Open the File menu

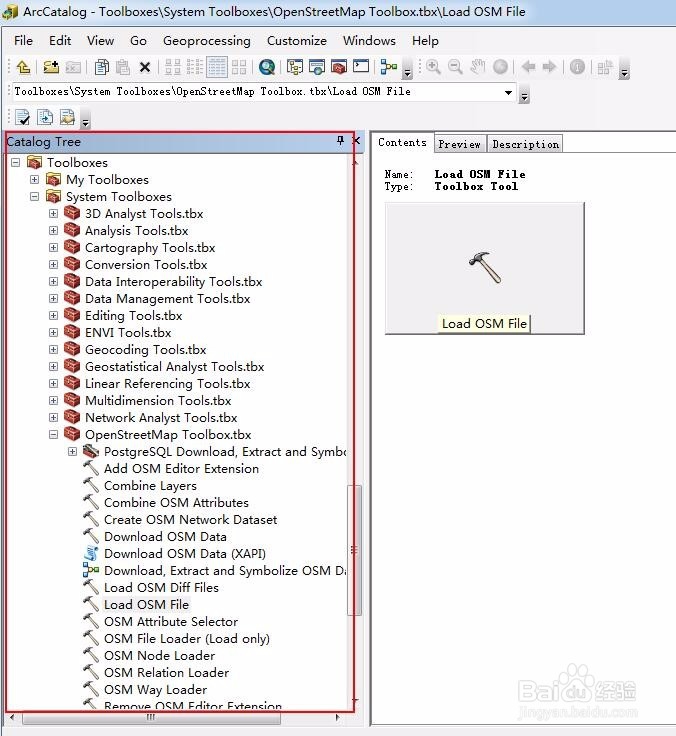23,41
